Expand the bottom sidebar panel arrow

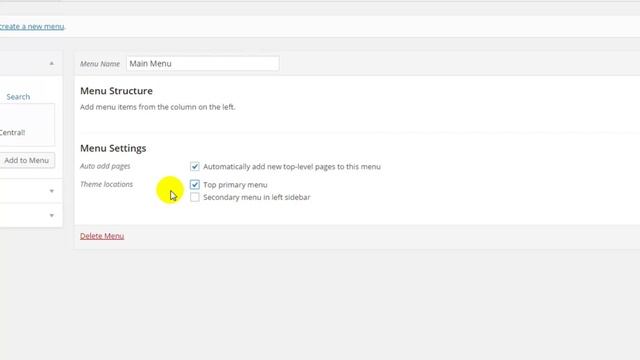click(52, 216)
